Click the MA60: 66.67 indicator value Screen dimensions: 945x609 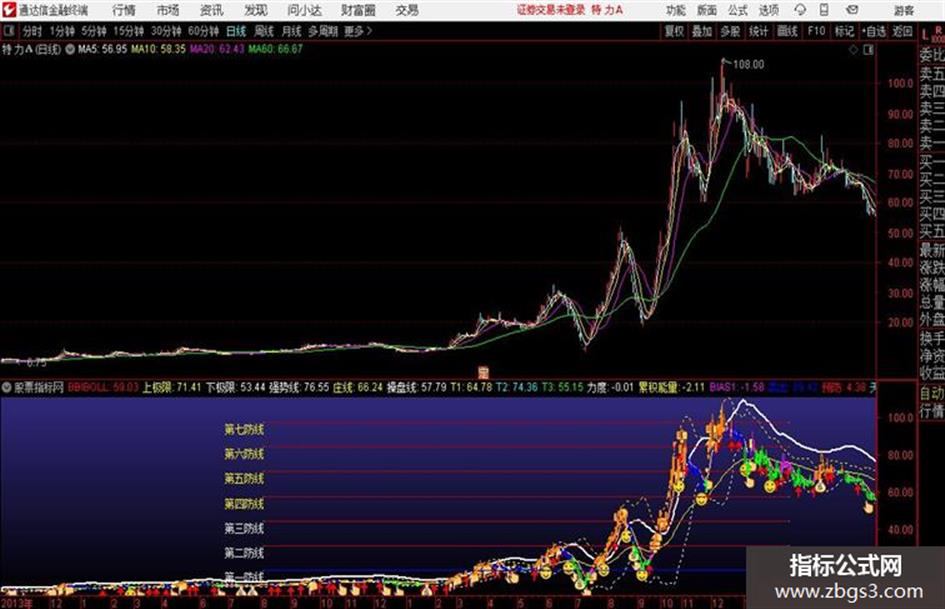[275, 49]
